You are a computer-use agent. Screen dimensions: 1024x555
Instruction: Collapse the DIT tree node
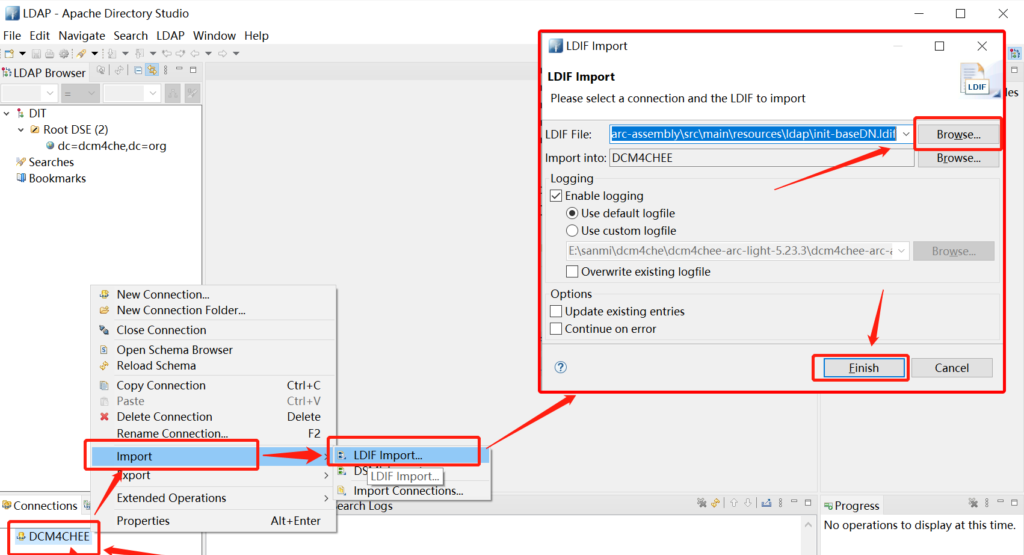click(x=7, y=114)
